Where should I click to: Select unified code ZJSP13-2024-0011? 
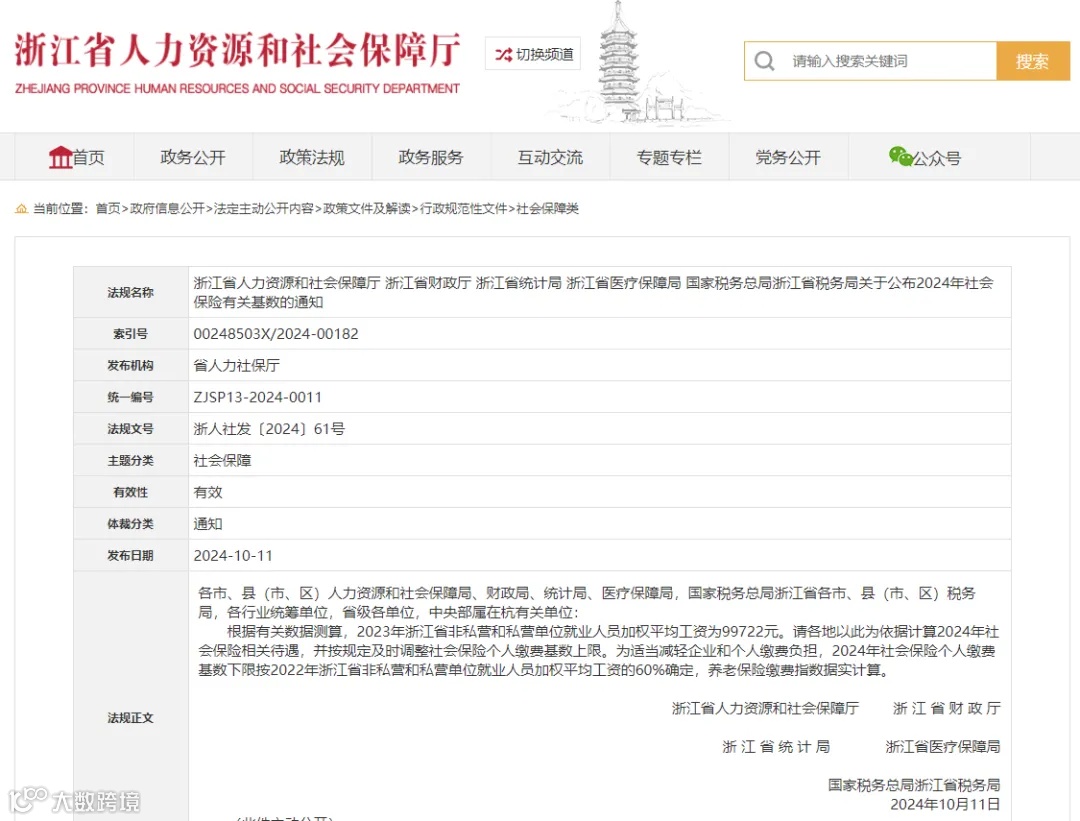258,397
